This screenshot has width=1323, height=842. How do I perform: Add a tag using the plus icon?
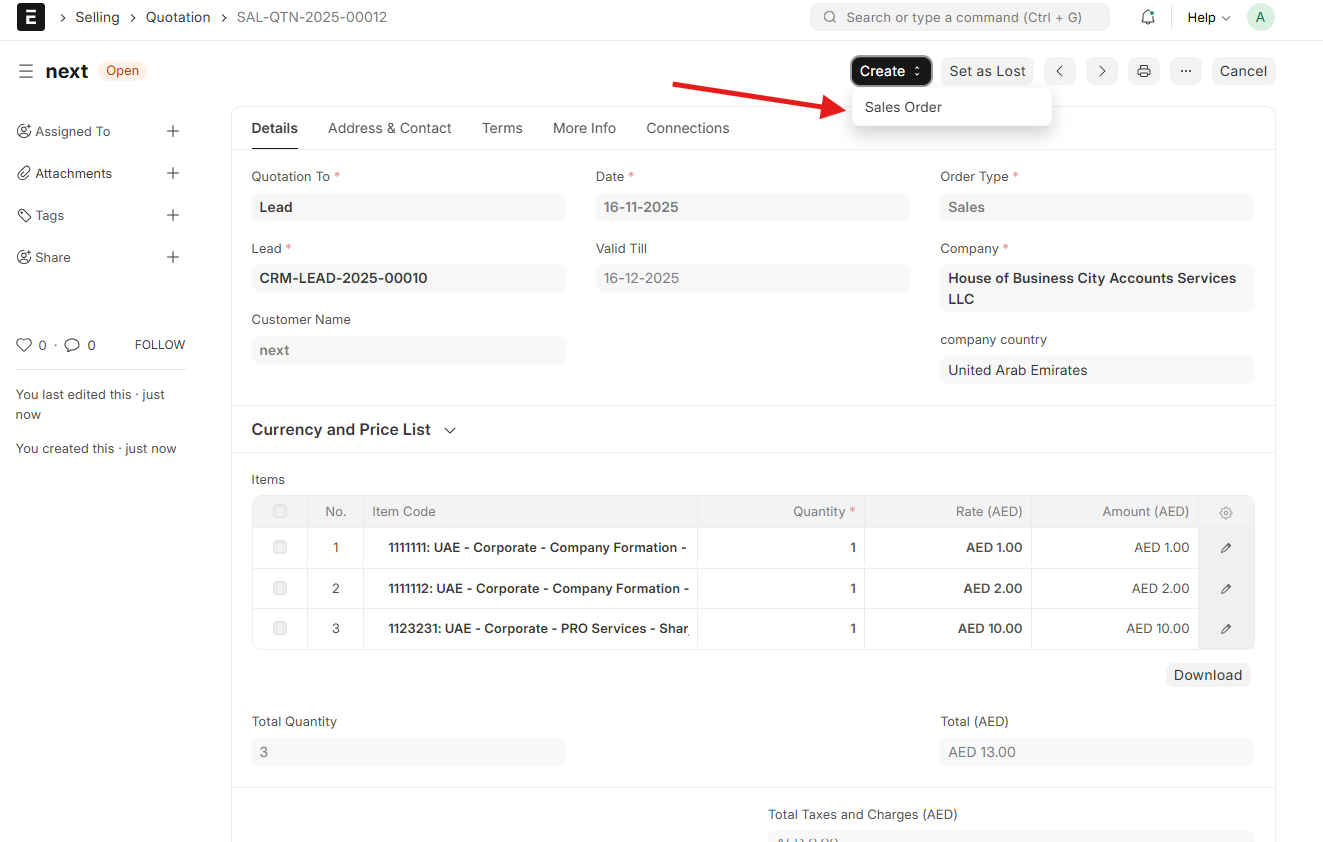coord(172,215)
